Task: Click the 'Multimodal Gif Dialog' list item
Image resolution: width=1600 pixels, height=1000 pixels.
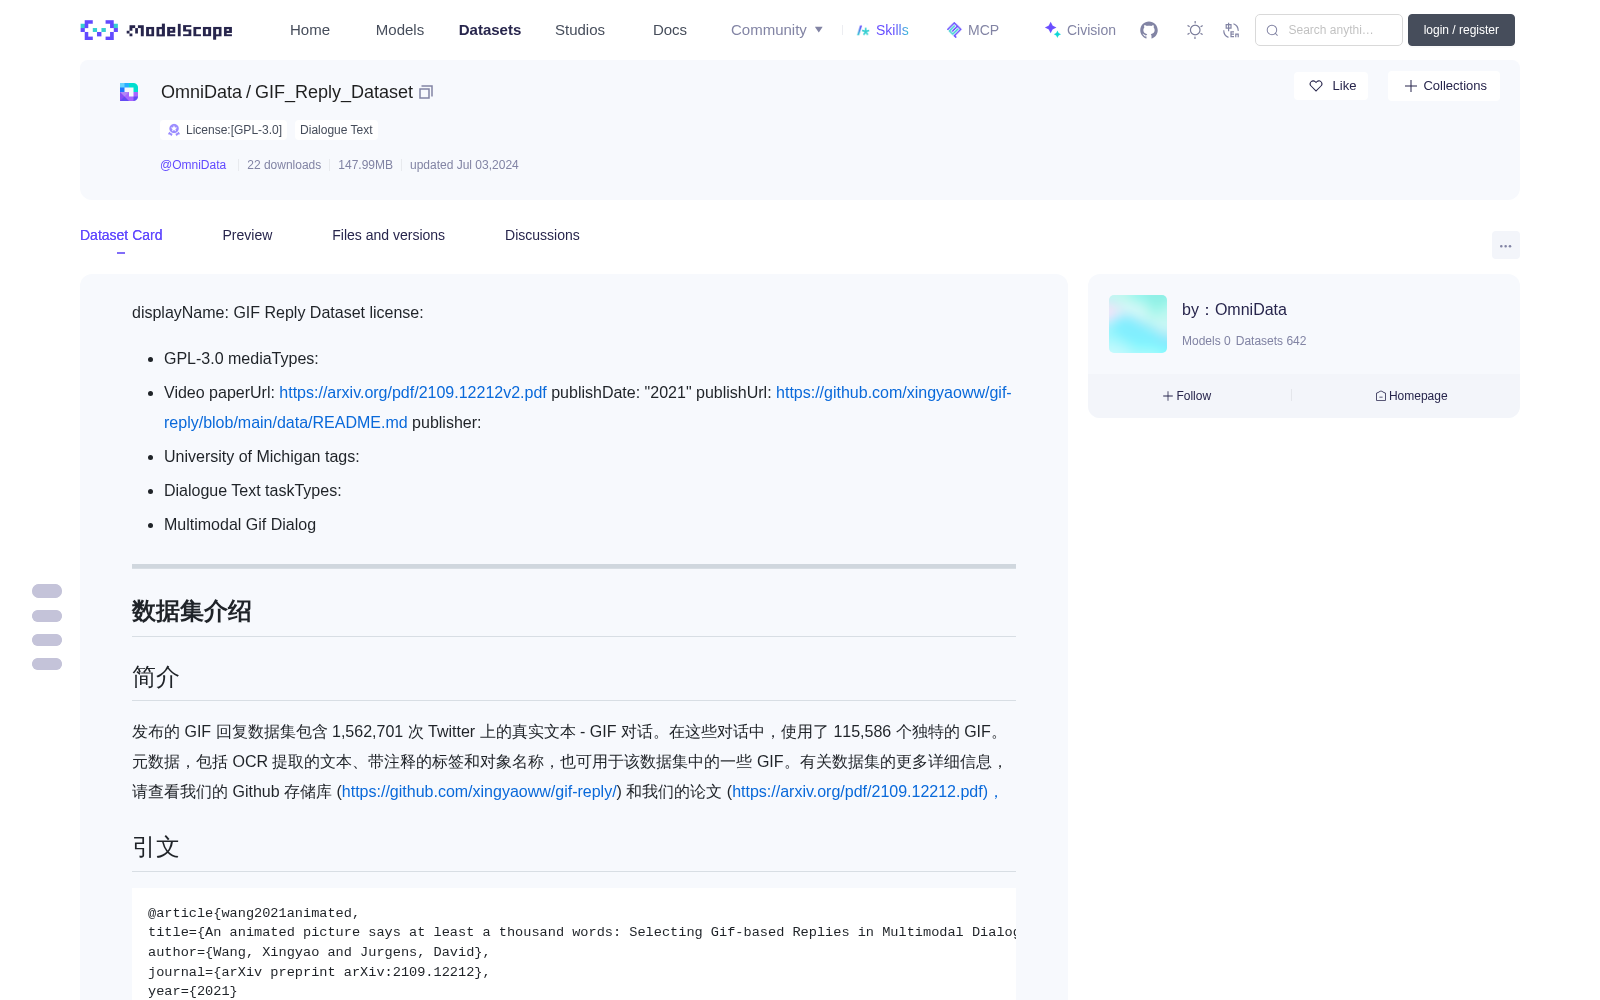Action: point(240,525)
